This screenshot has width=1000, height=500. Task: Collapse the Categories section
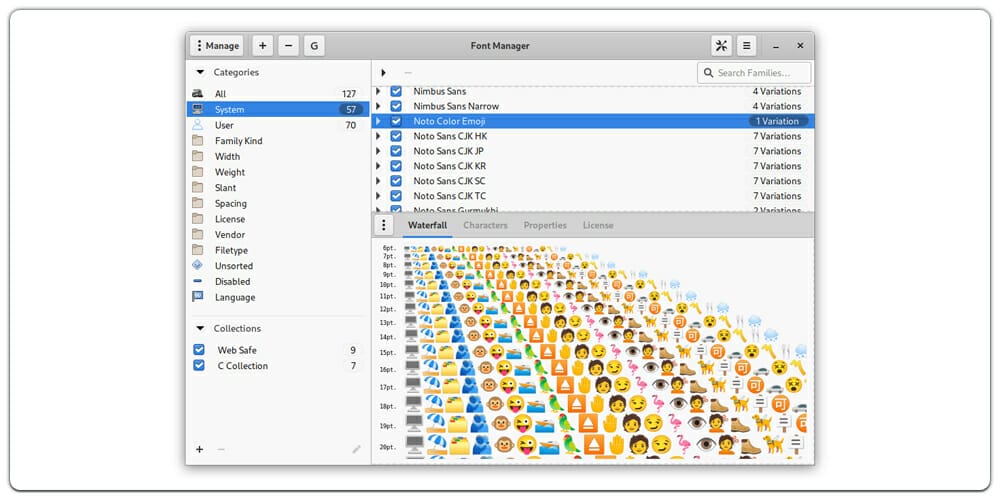point(200,73)
